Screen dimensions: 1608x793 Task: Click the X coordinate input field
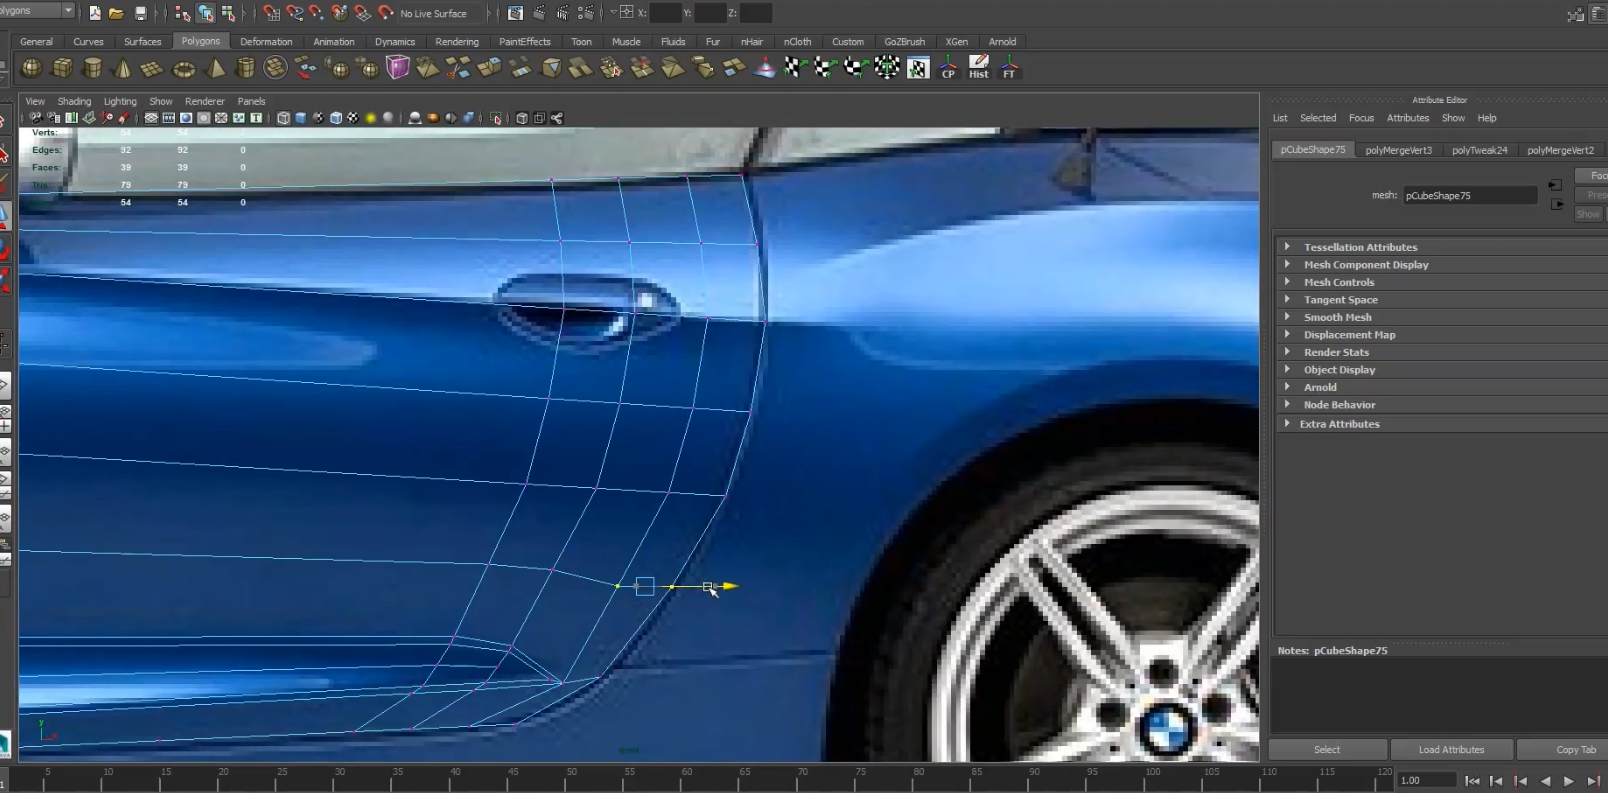(x=666, y=13)
